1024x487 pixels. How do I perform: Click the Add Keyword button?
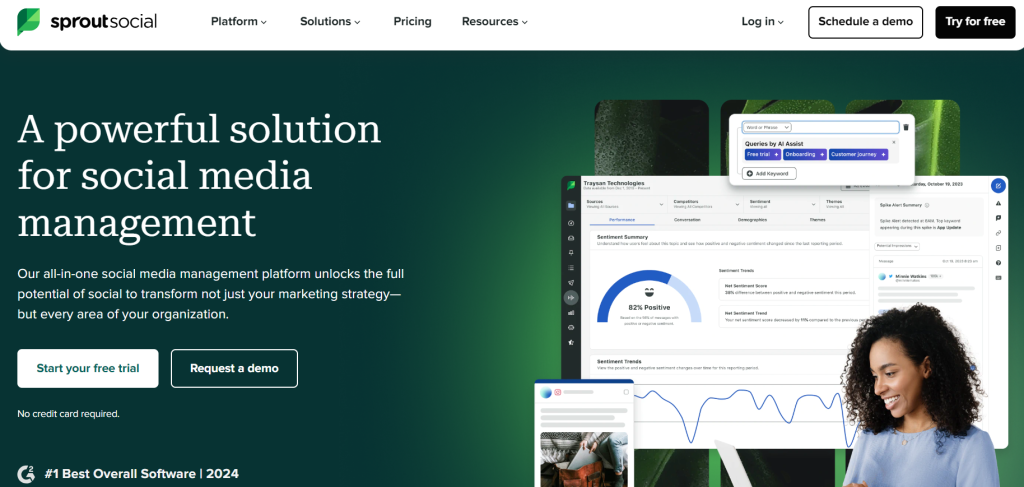coord(769,174)
